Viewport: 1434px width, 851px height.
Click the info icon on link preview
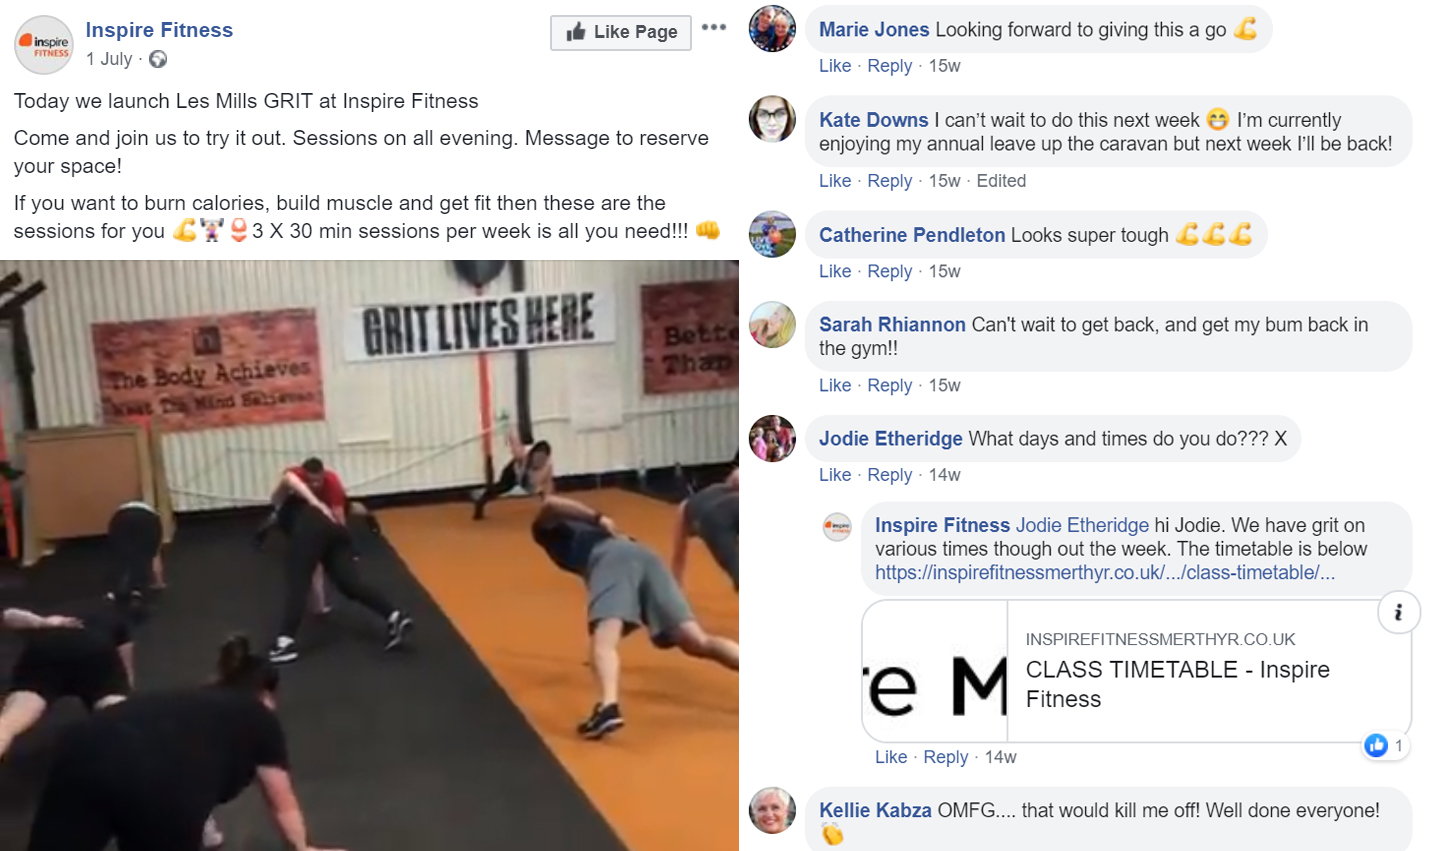1399,612
